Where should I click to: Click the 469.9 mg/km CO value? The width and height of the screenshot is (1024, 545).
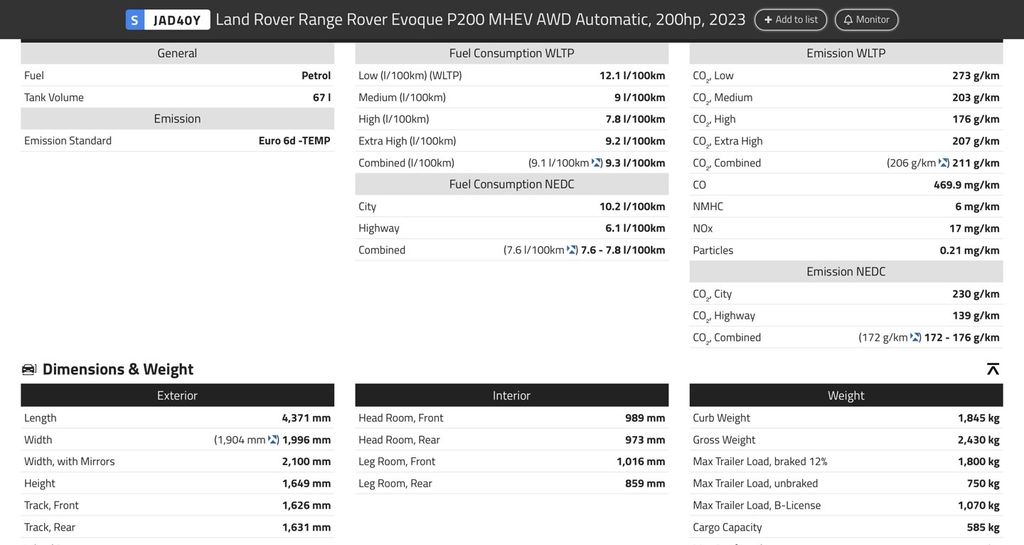tap(967, 185)
